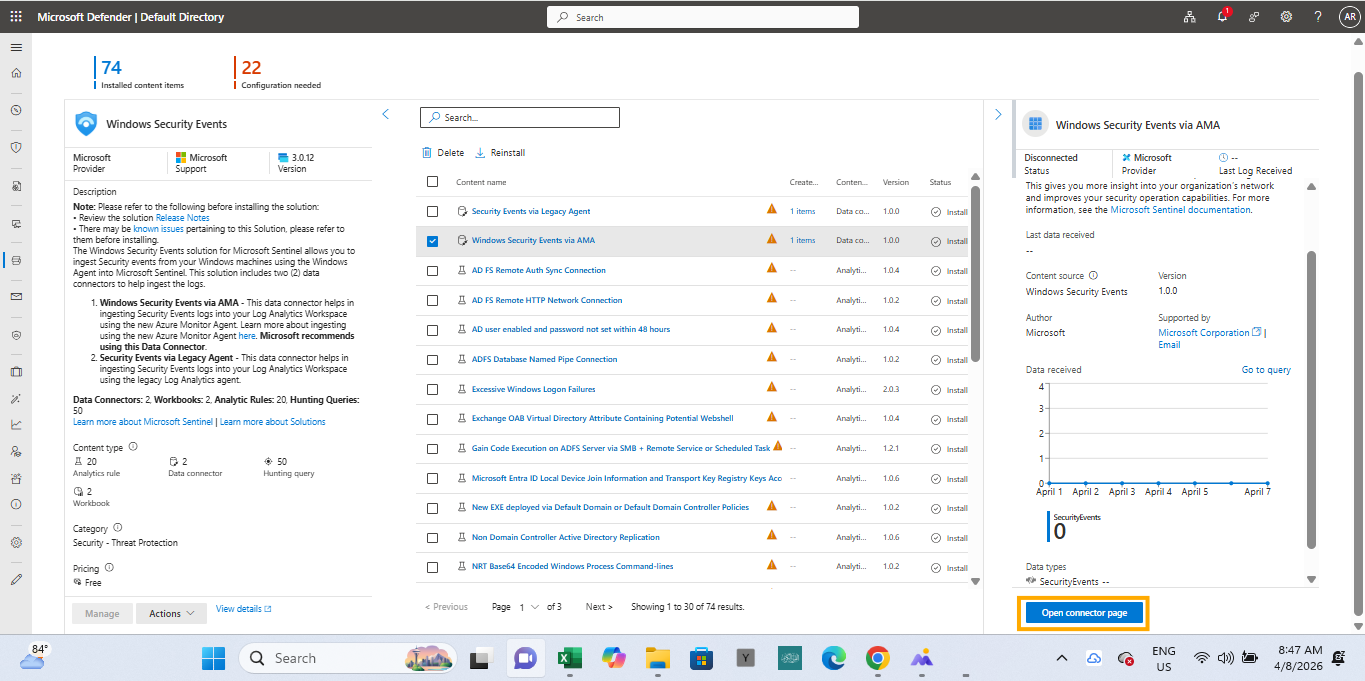
Task: Sort by Version column header
Action: pyautogui.click(x=896, y=182)
